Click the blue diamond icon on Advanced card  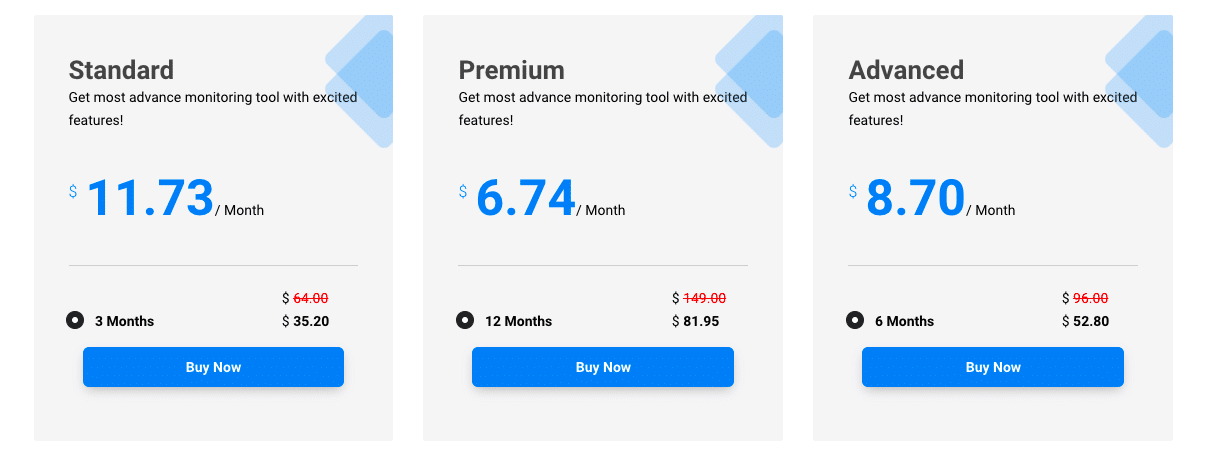pyautogui.click(x=1140, y=80)
